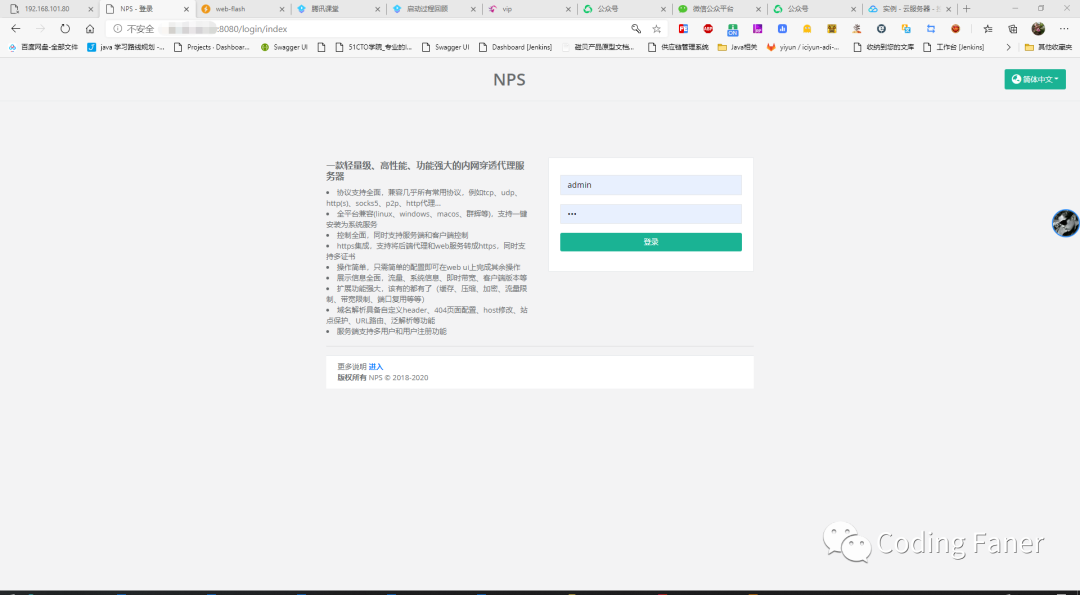Open the red FE extension icon
Image resolution: width=1080 pixels, height=595 pixels.
pyautogui.click(x=683, y=29)
